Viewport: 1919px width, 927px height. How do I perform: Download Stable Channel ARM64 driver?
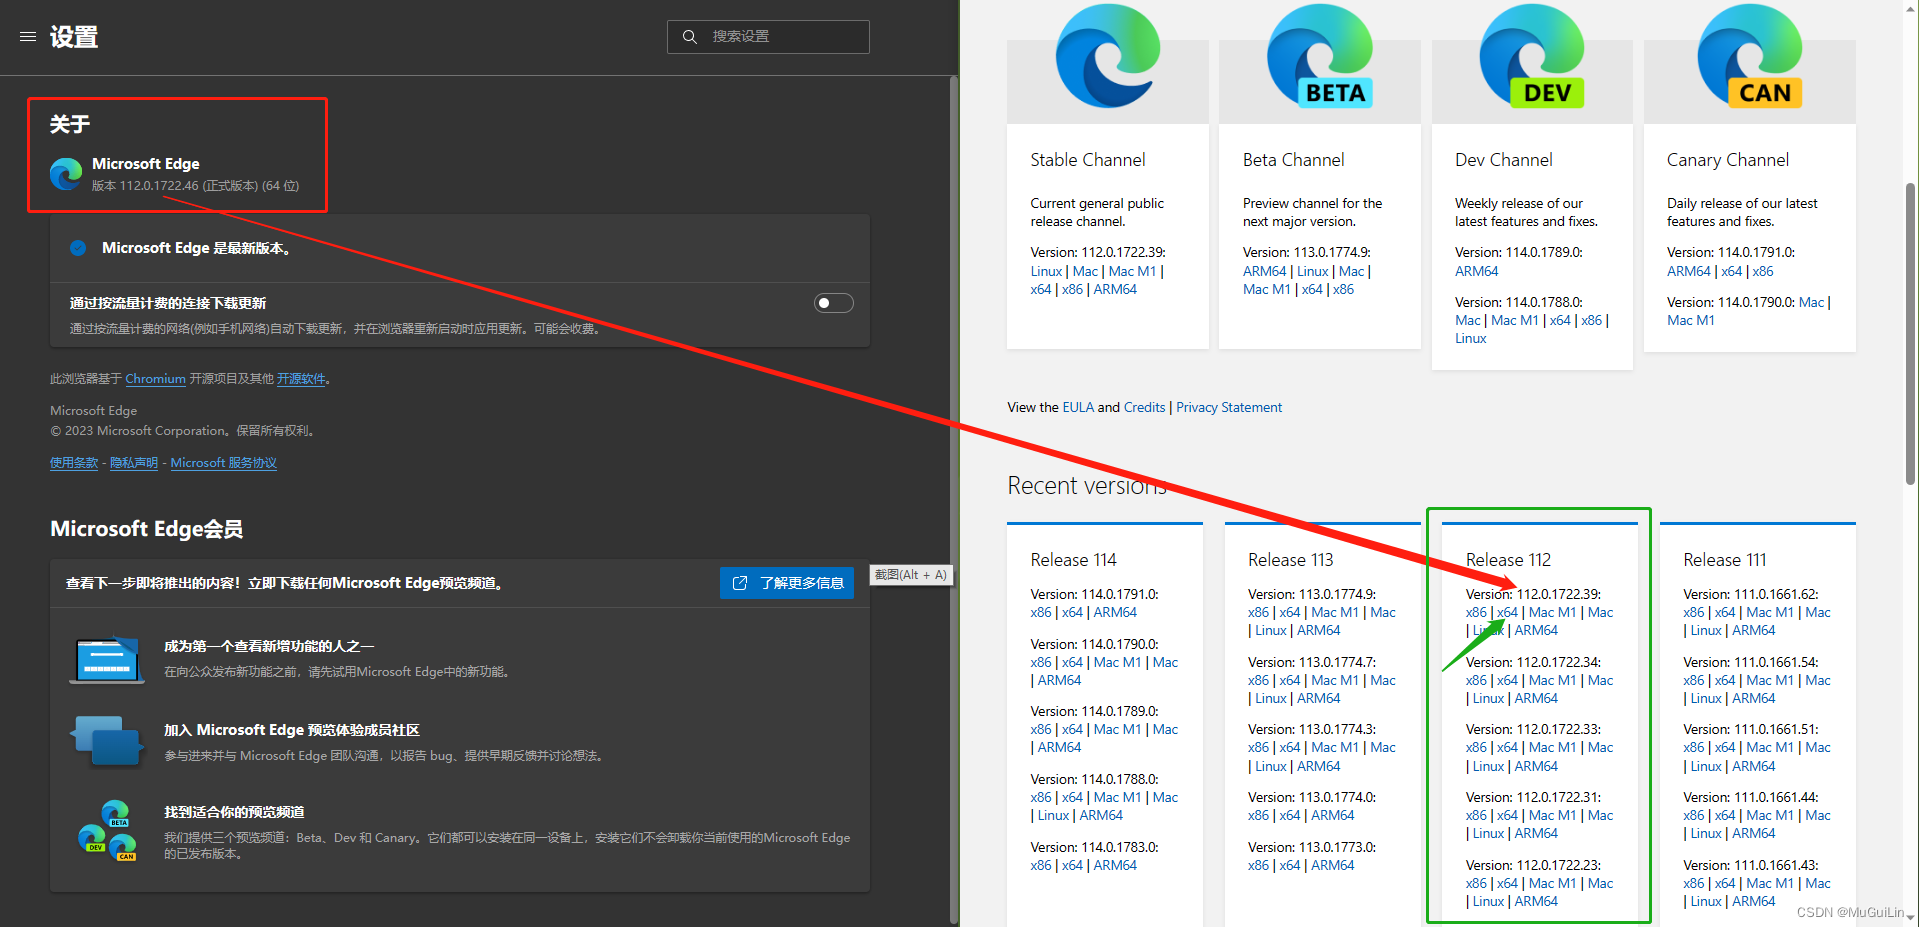(1115, 289)
